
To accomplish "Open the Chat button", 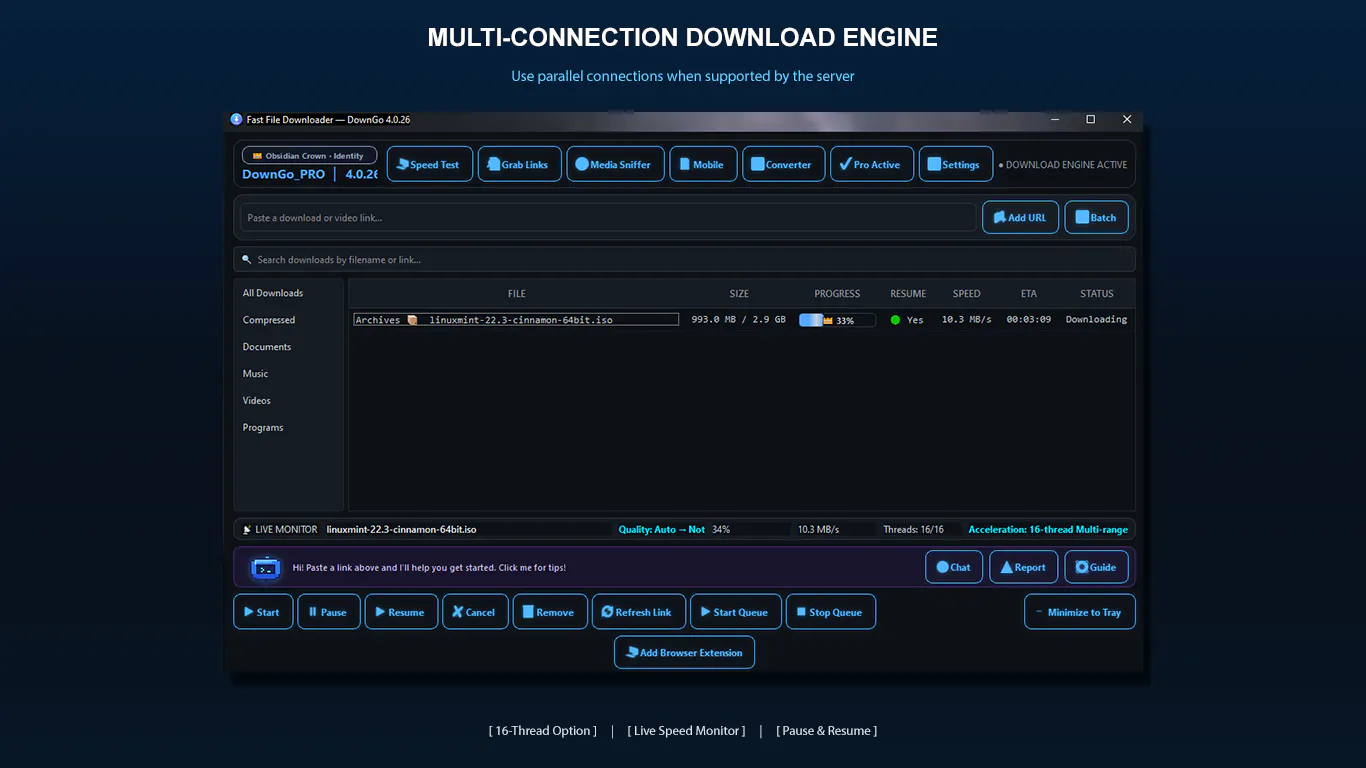I will pos(954,567).
